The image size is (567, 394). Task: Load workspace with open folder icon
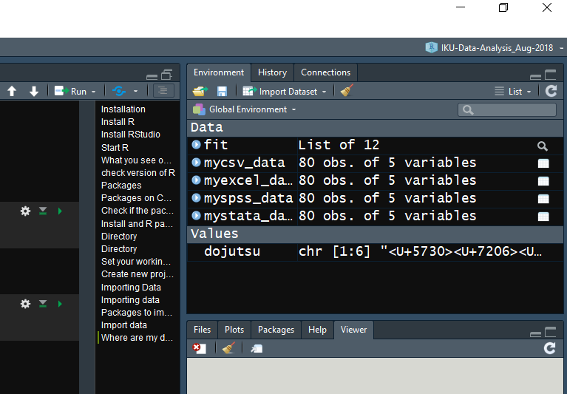tap(200, 91)
